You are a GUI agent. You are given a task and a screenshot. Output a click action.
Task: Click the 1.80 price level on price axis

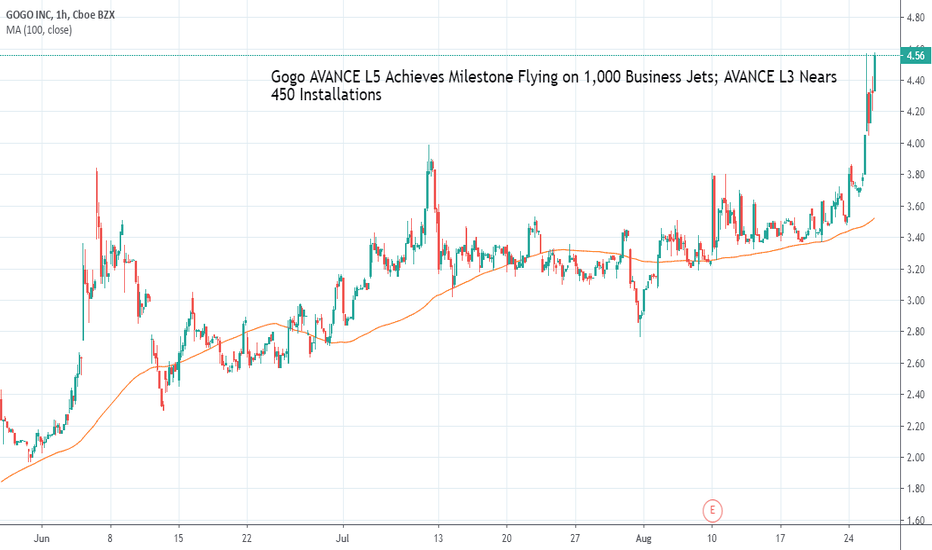(x=915, y=489)
